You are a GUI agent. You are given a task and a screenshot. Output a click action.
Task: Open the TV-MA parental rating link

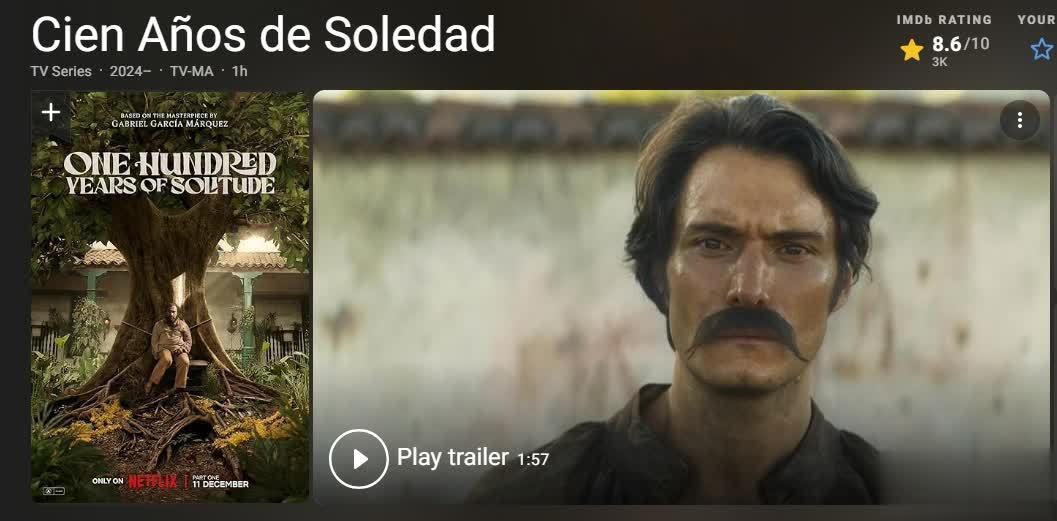[191, 71]
